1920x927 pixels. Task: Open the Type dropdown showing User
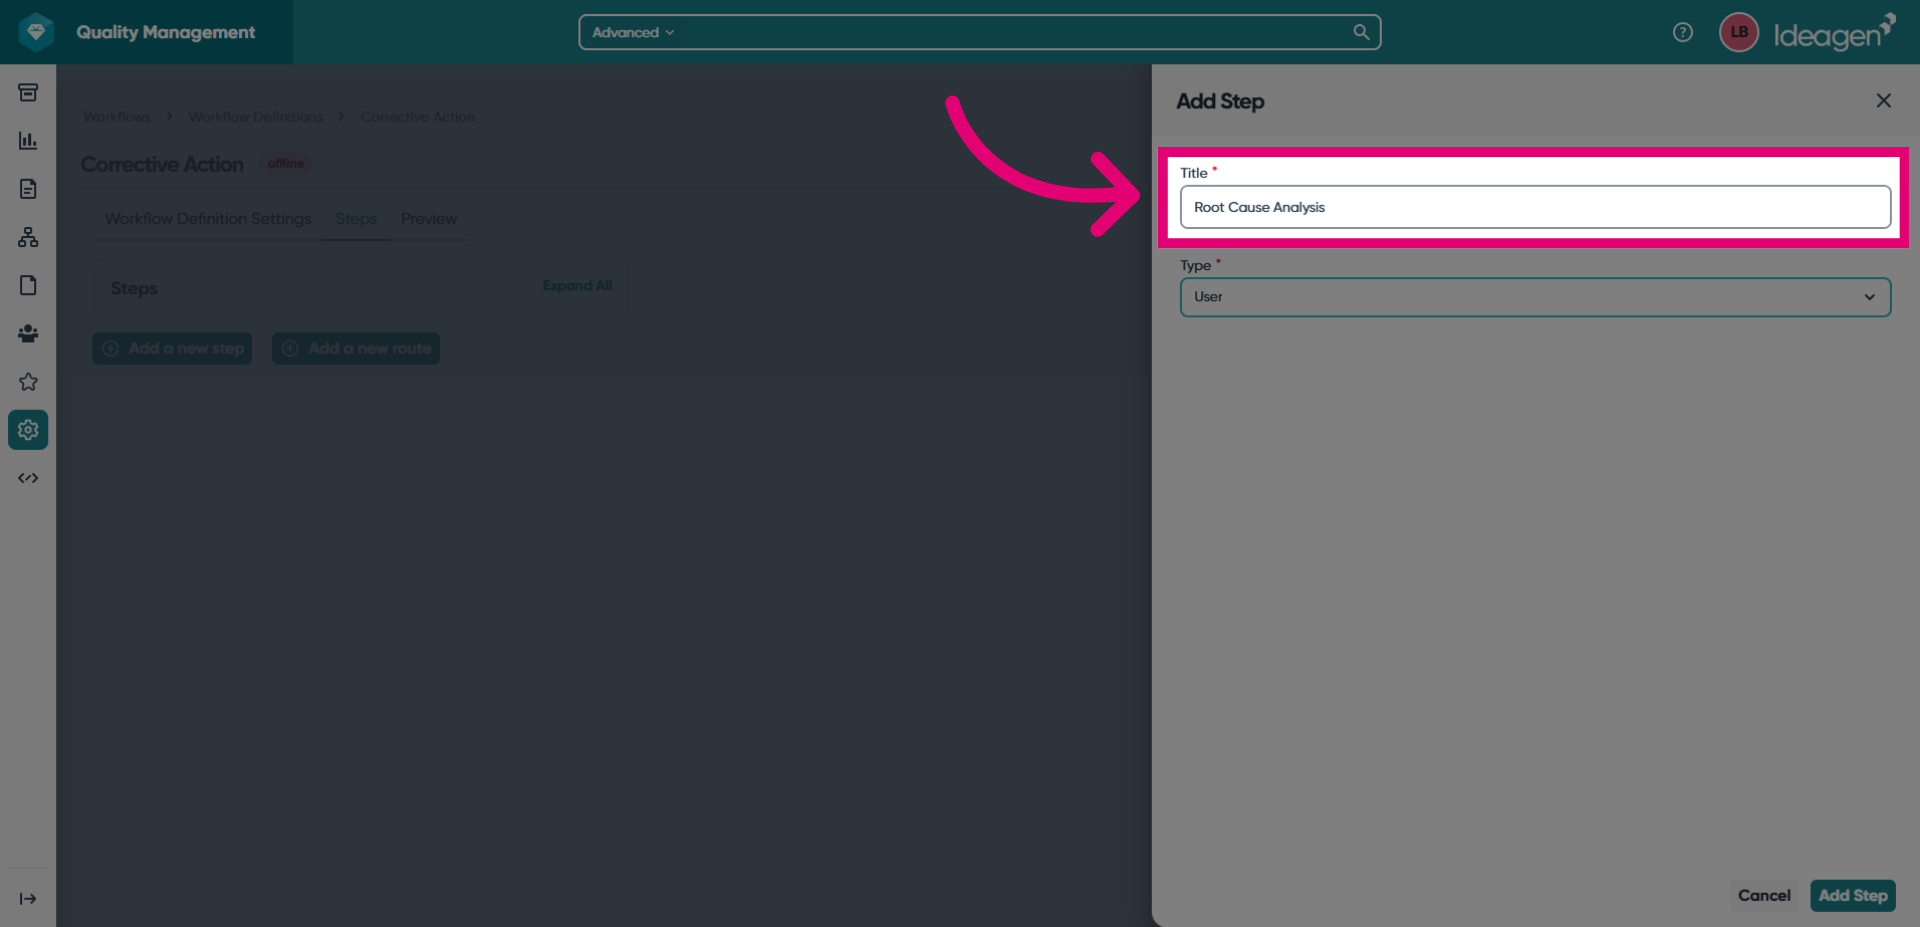click(1535, 297)
